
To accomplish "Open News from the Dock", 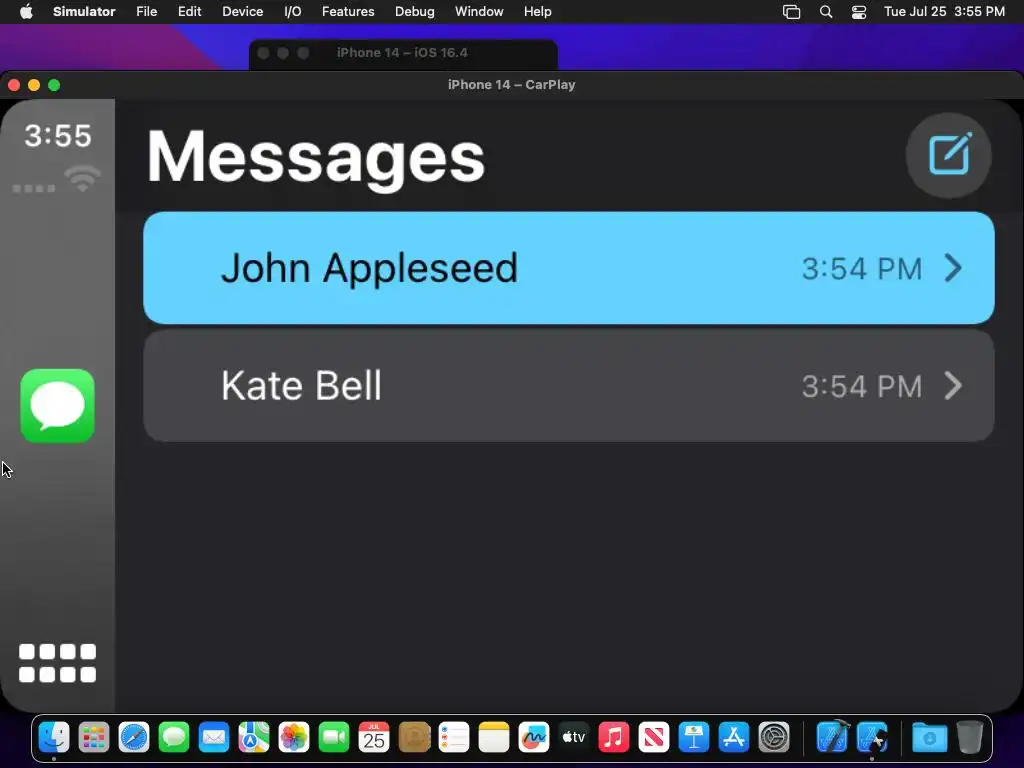I will [654, 737].
